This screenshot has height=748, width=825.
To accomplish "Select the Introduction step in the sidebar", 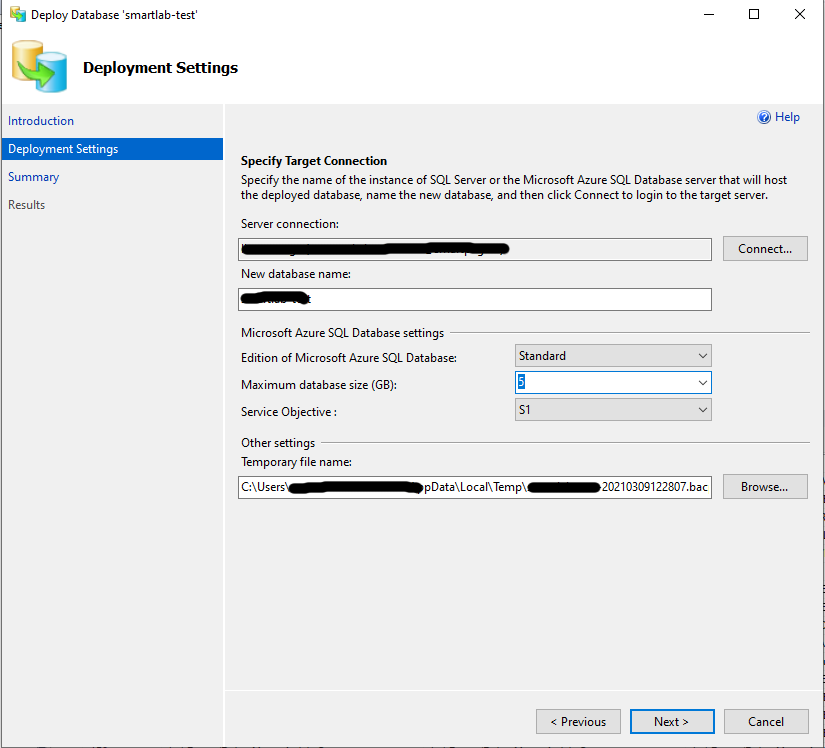I will [41, 120].
